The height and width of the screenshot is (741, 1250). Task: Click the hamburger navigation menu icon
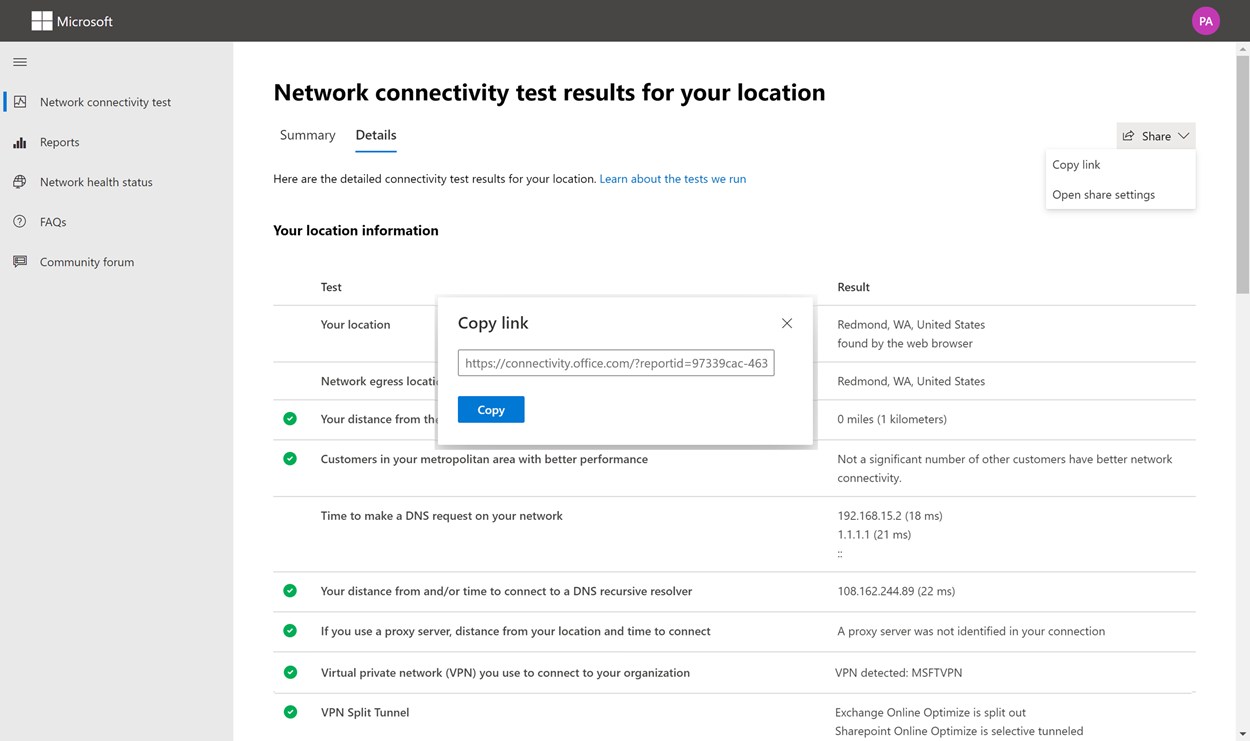click(20, 62)
